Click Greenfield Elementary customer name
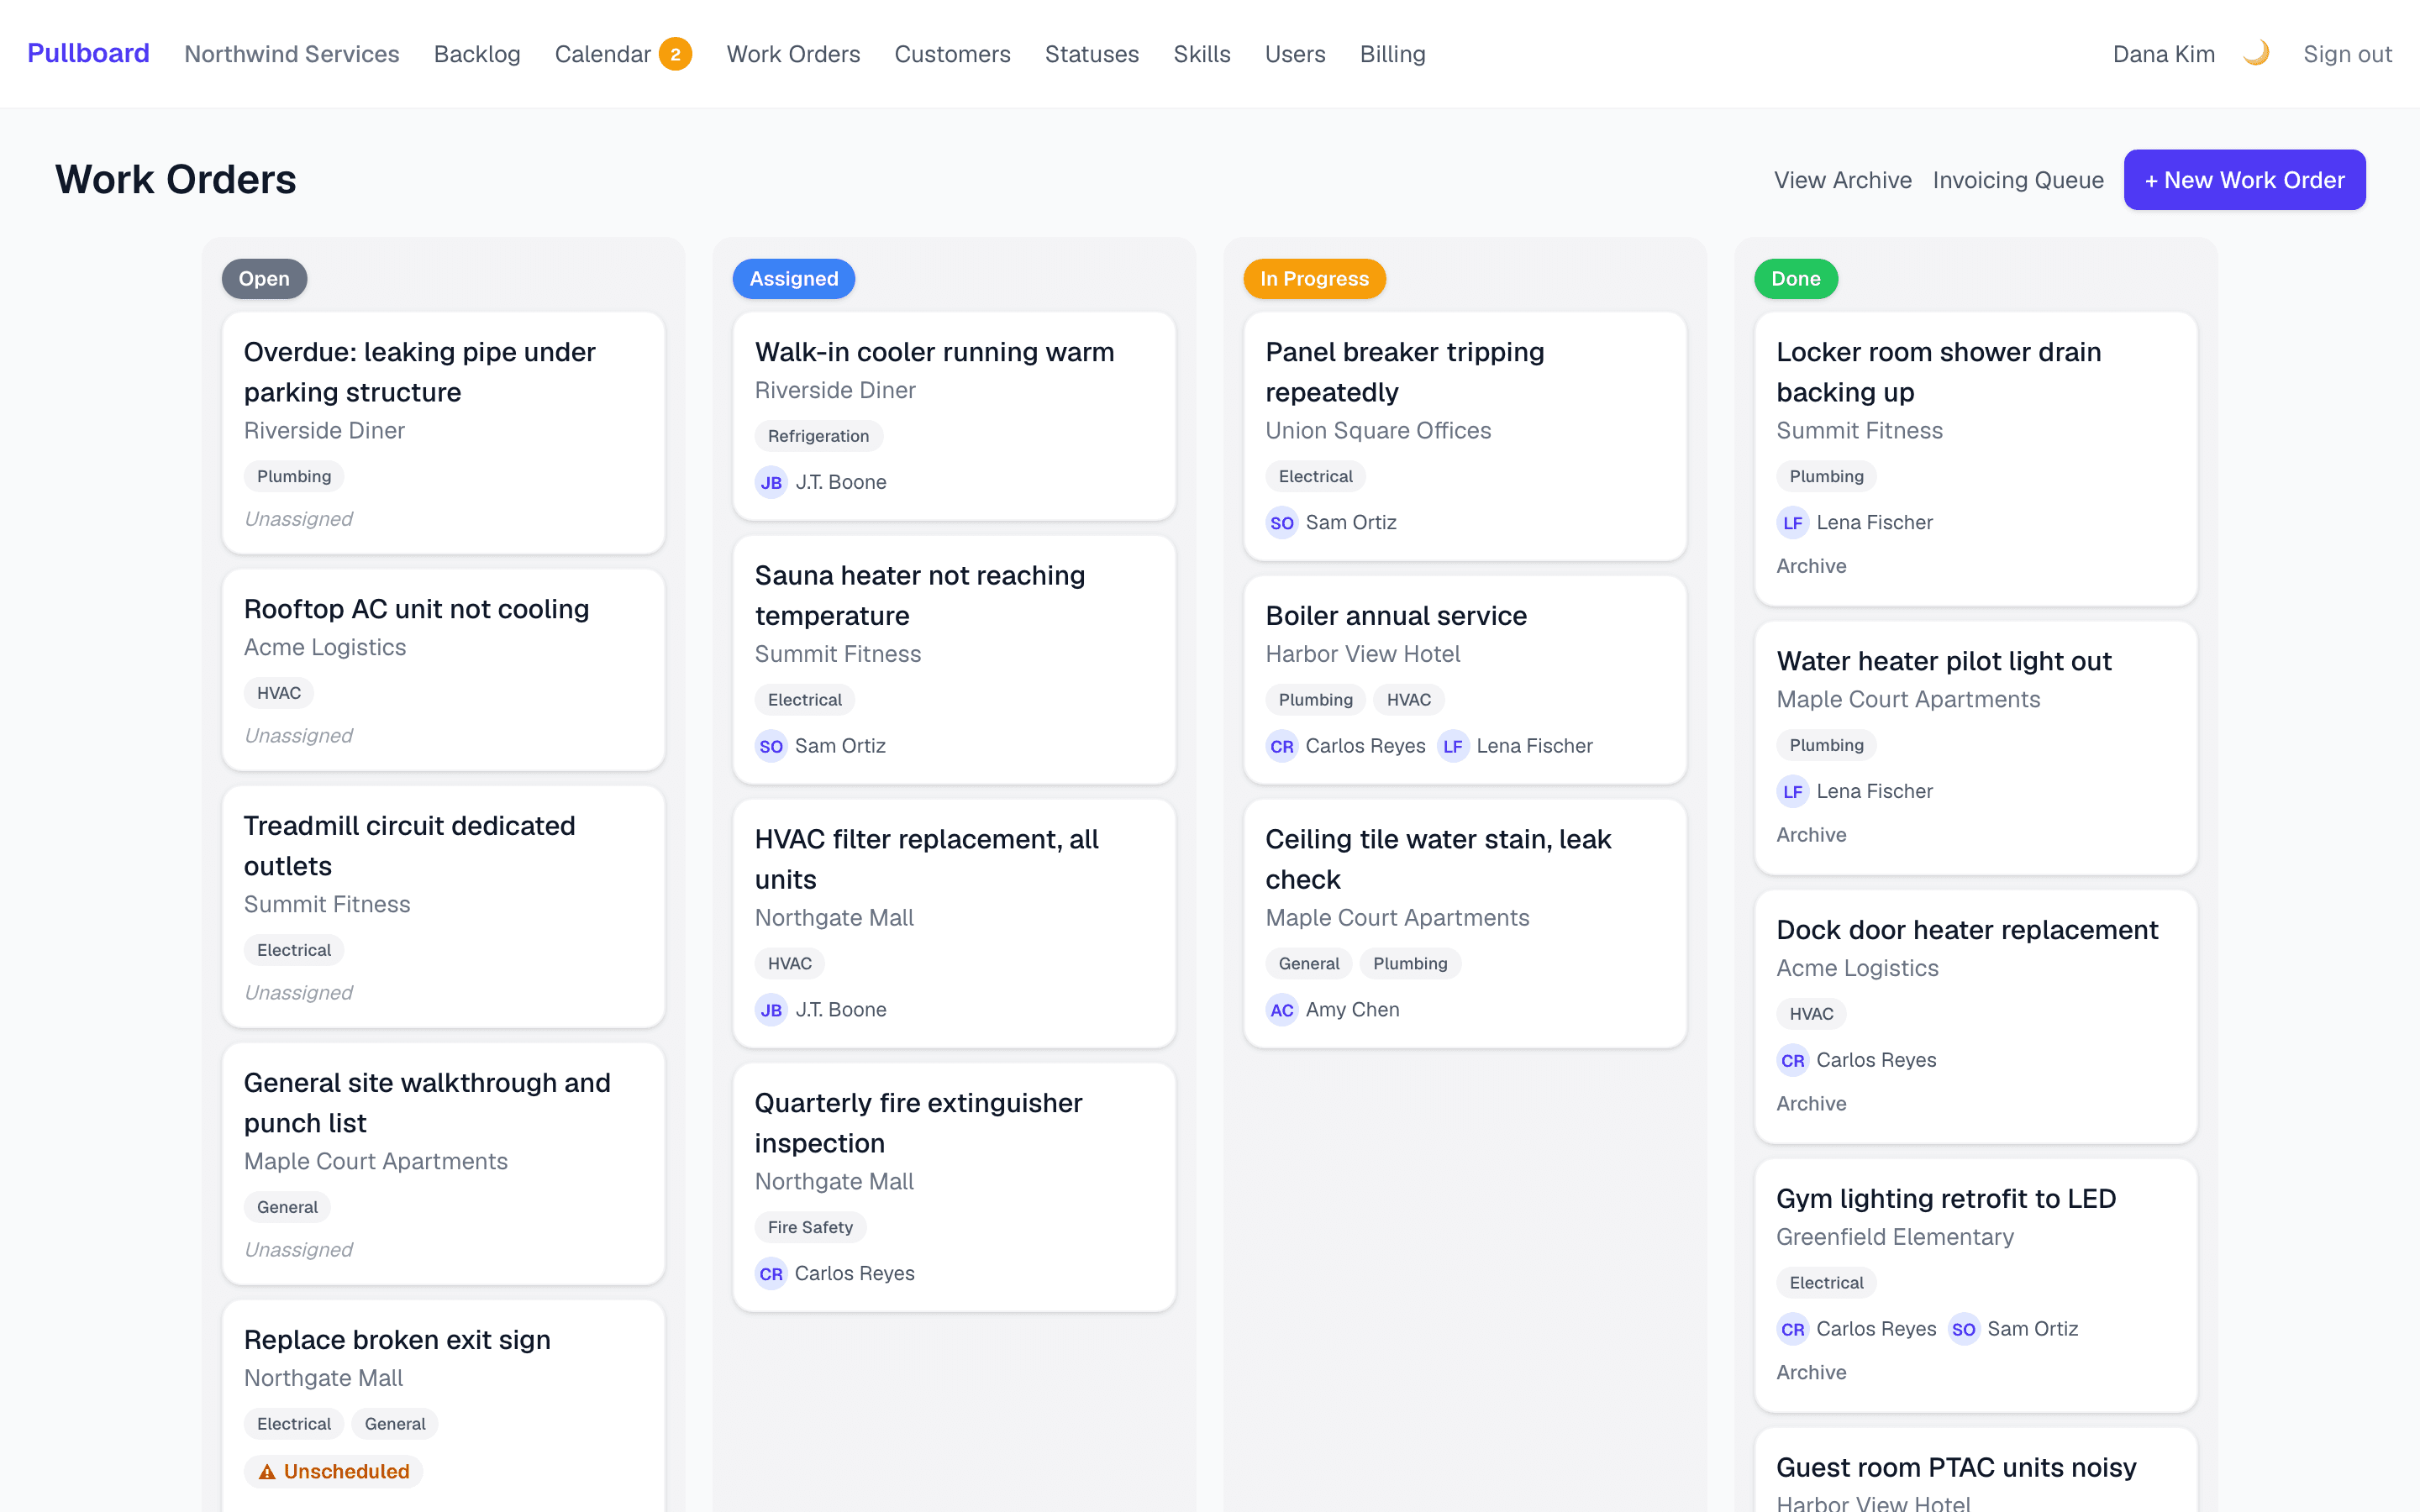 pos(1895,1237)
